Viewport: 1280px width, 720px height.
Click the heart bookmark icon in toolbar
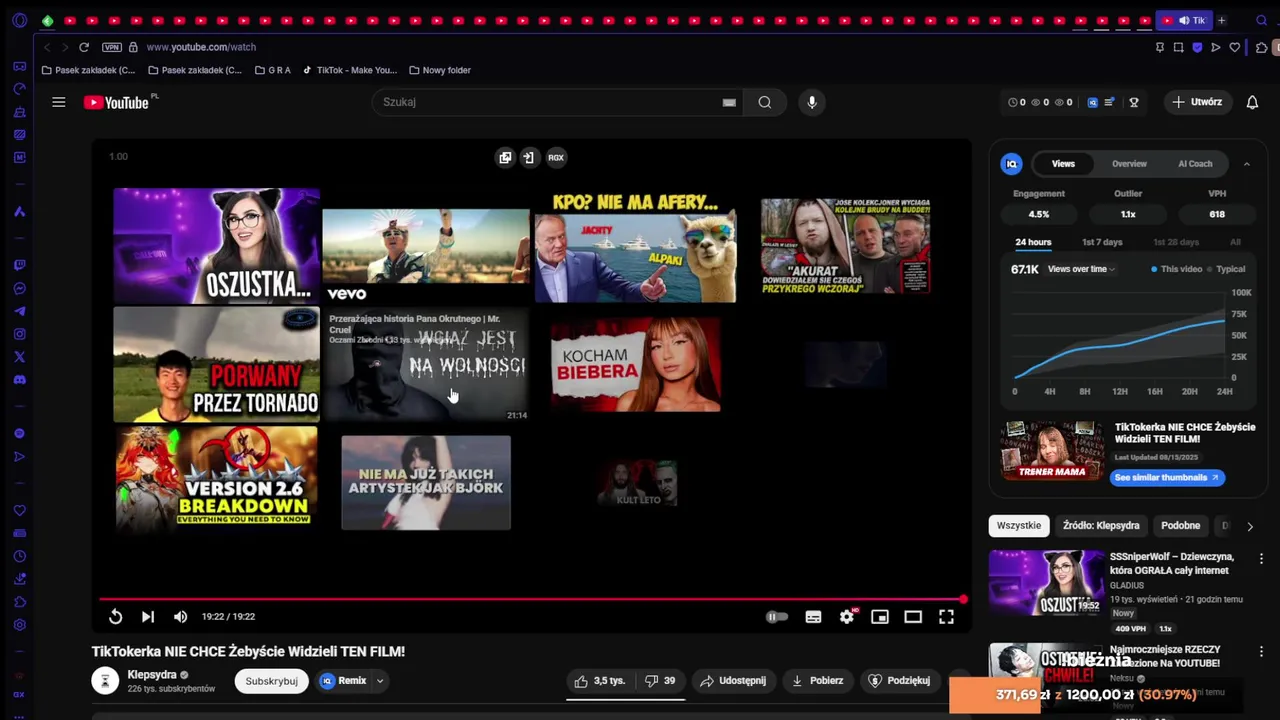(x=1235, y=47)
